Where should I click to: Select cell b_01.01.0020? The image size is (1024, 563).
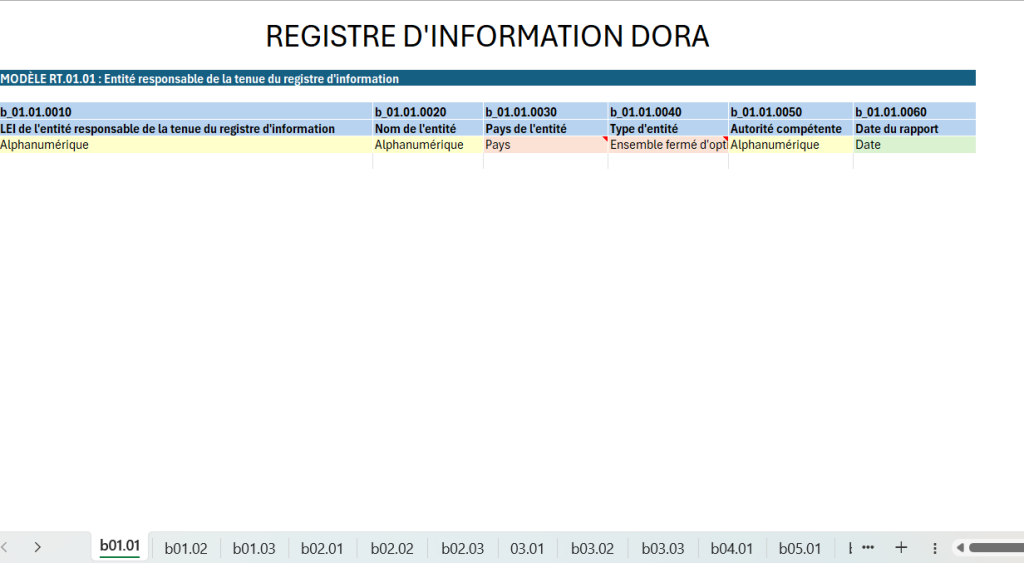428,112
